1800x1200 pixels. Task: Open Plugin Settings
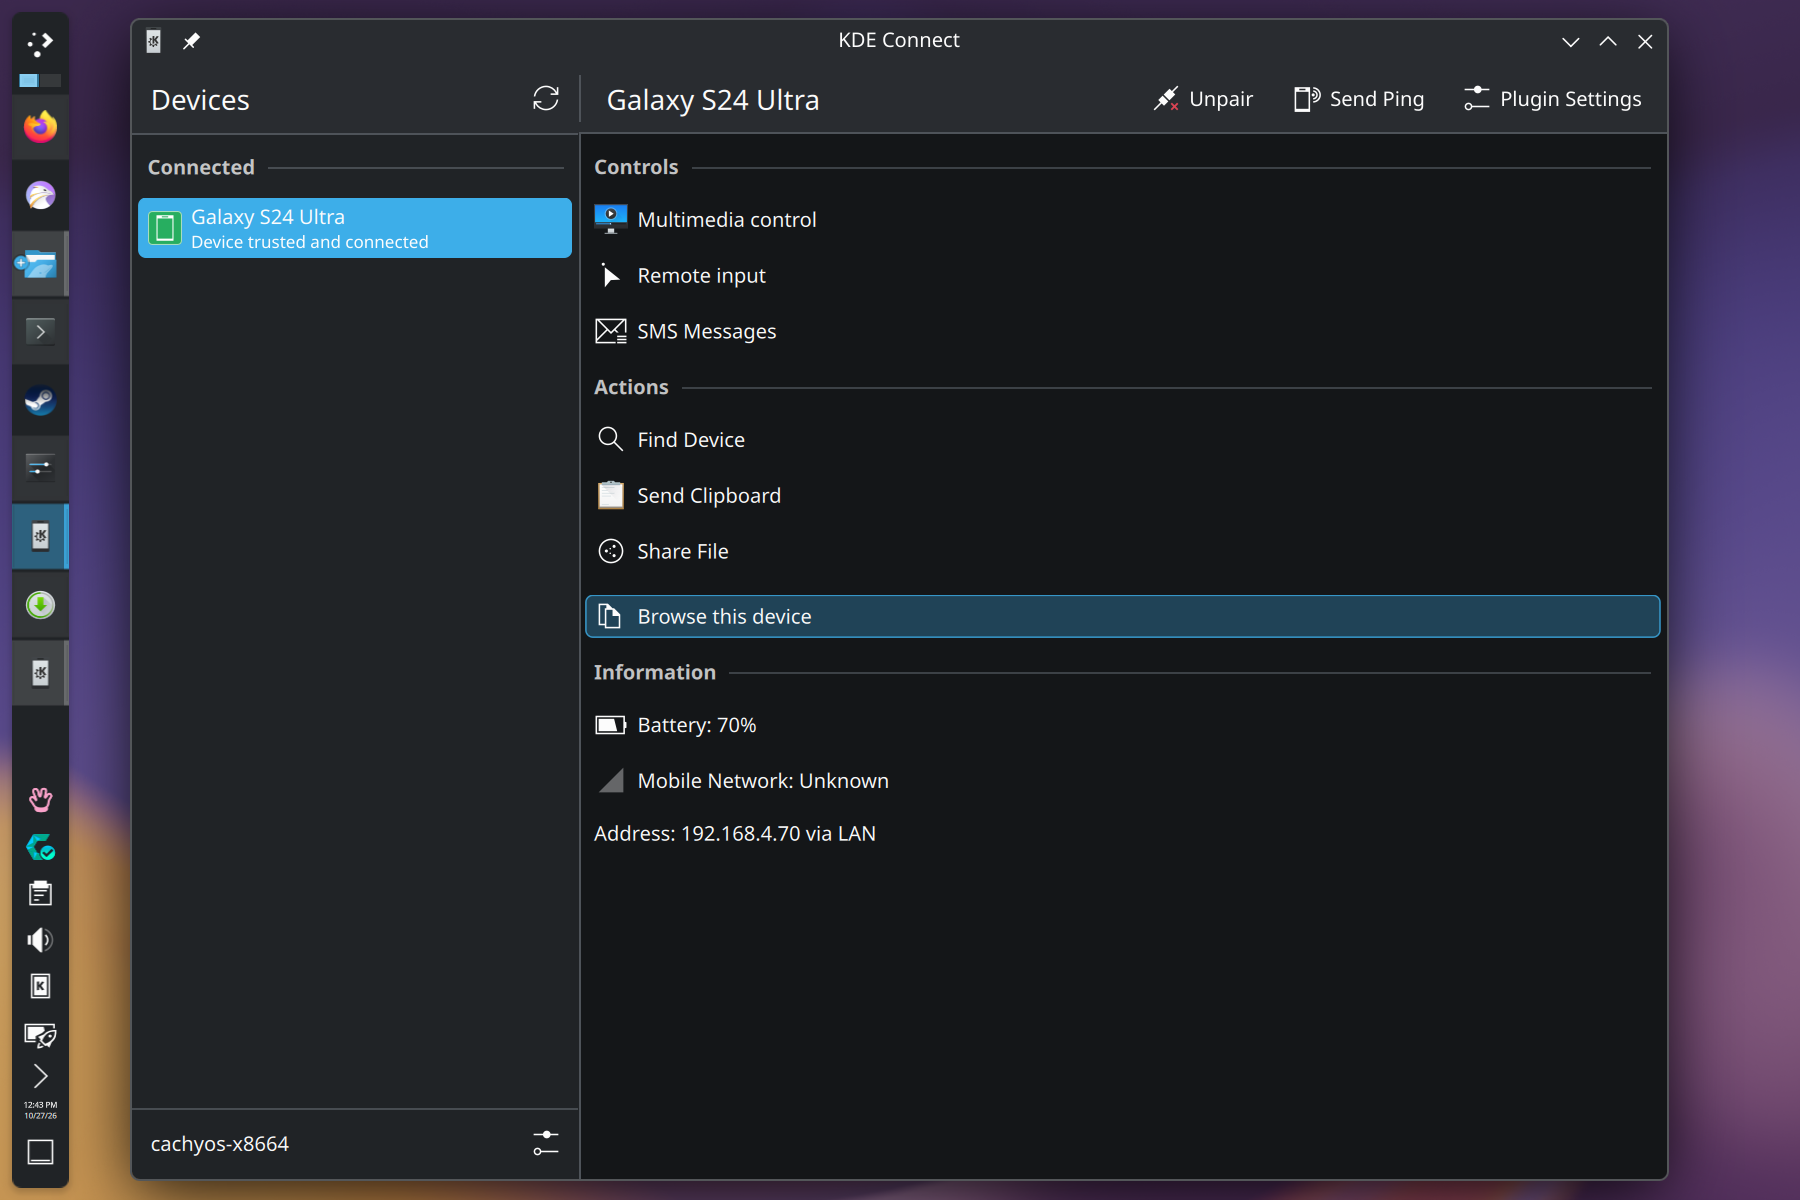tap(1552, 99)
